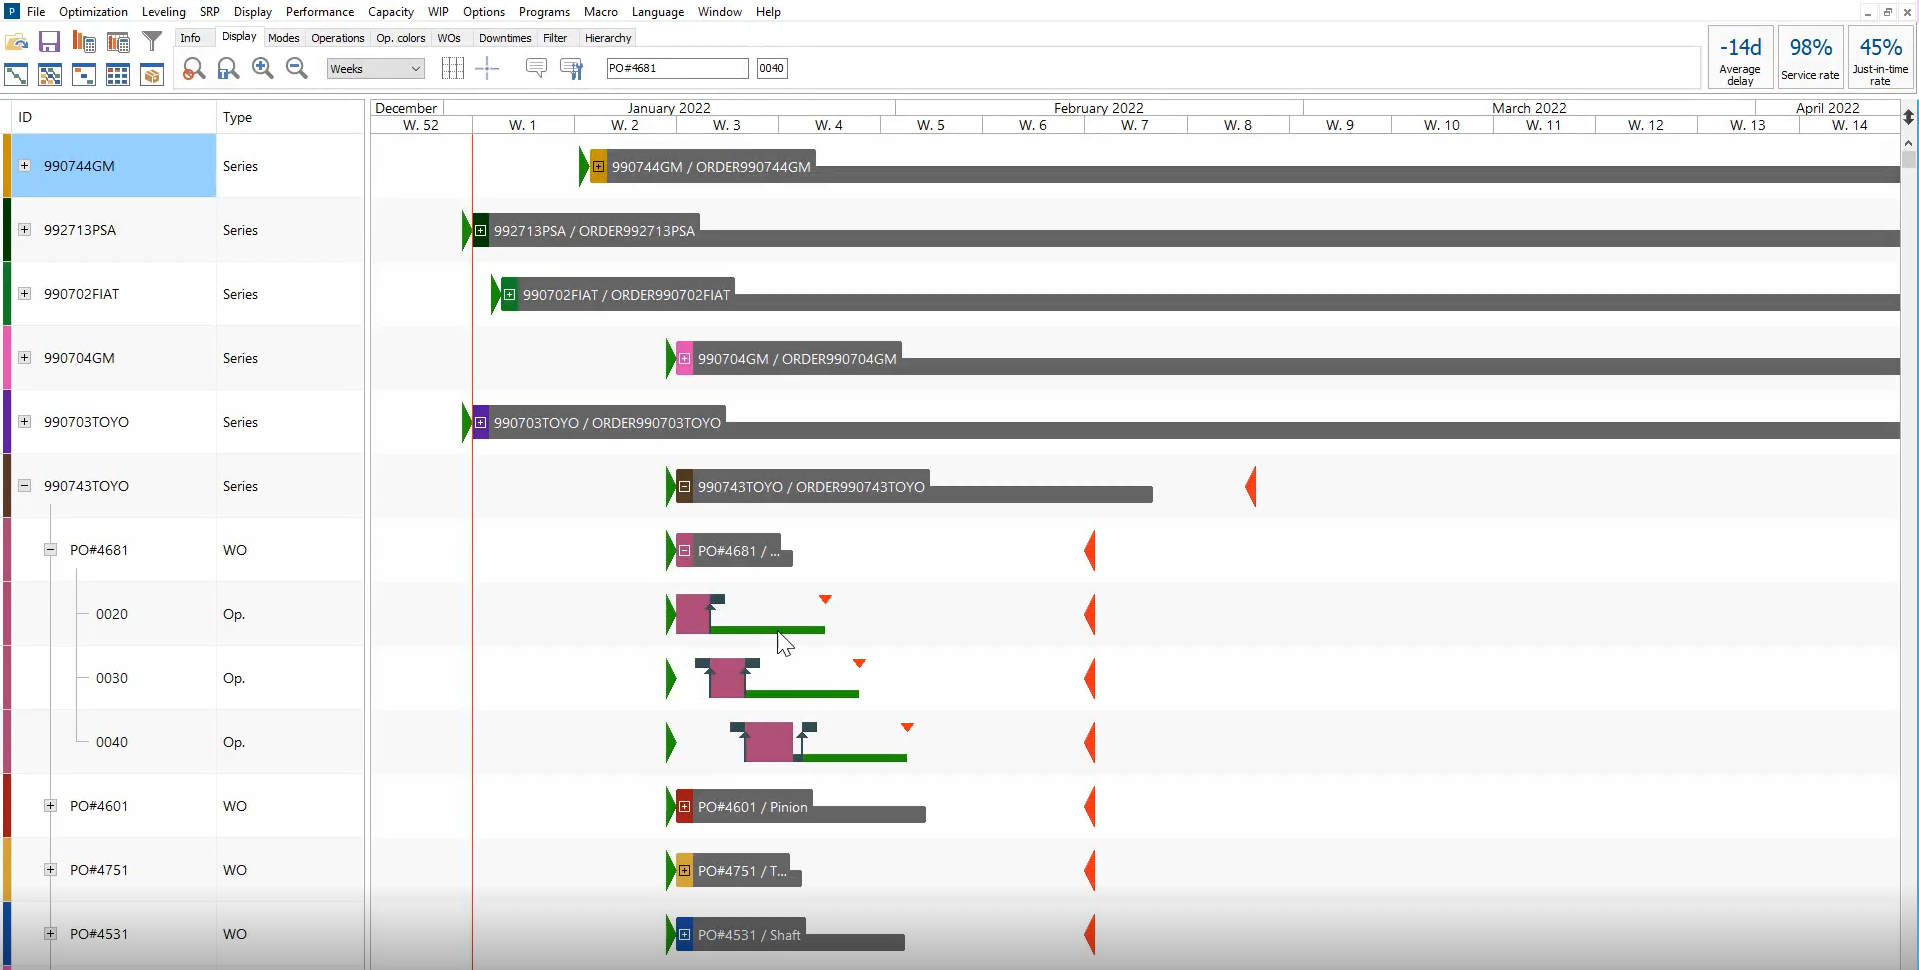The width and height of the screenshot is (1919, 970).
Task: Click the comment bubble icon
Action: pyautogui.click(x=536, y=68)
